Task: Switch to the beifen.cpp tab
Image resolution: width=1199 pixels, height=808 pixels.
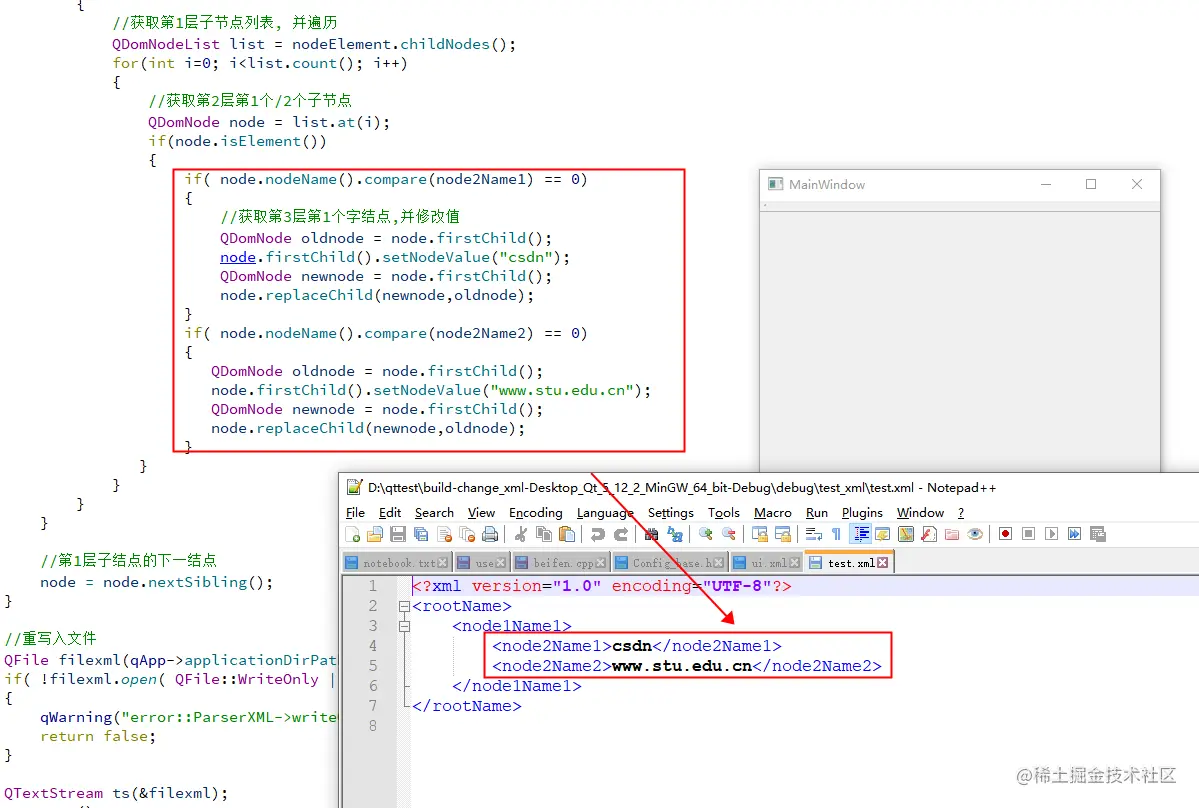Action: (561, 563)
